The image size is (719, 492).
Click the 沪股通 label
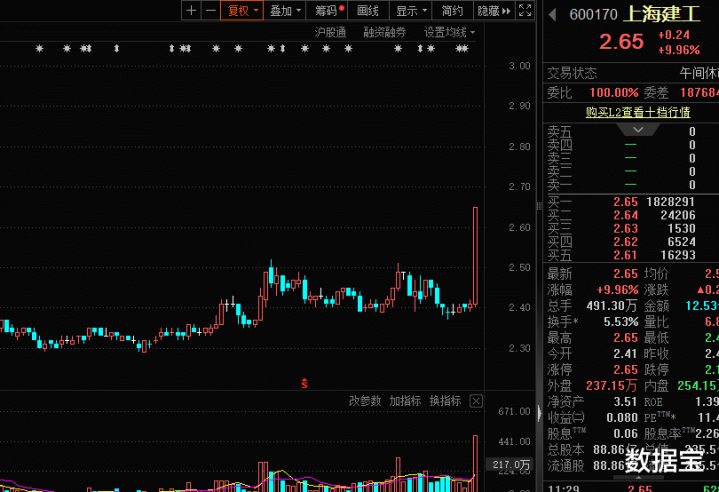[330, 33]
